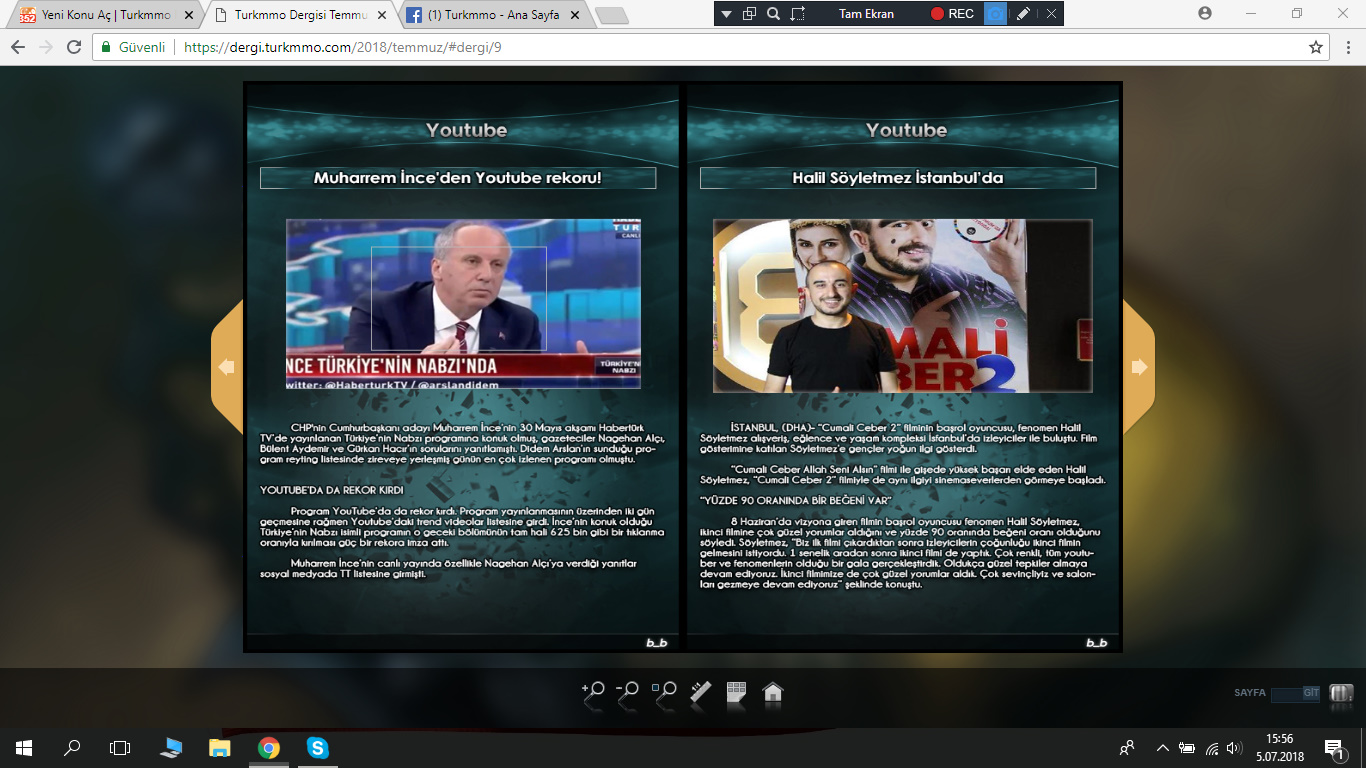The width and height of the screenshot is (1366, 768).
Task: Click the Youtube section title on left page
Action: point(466,130)
